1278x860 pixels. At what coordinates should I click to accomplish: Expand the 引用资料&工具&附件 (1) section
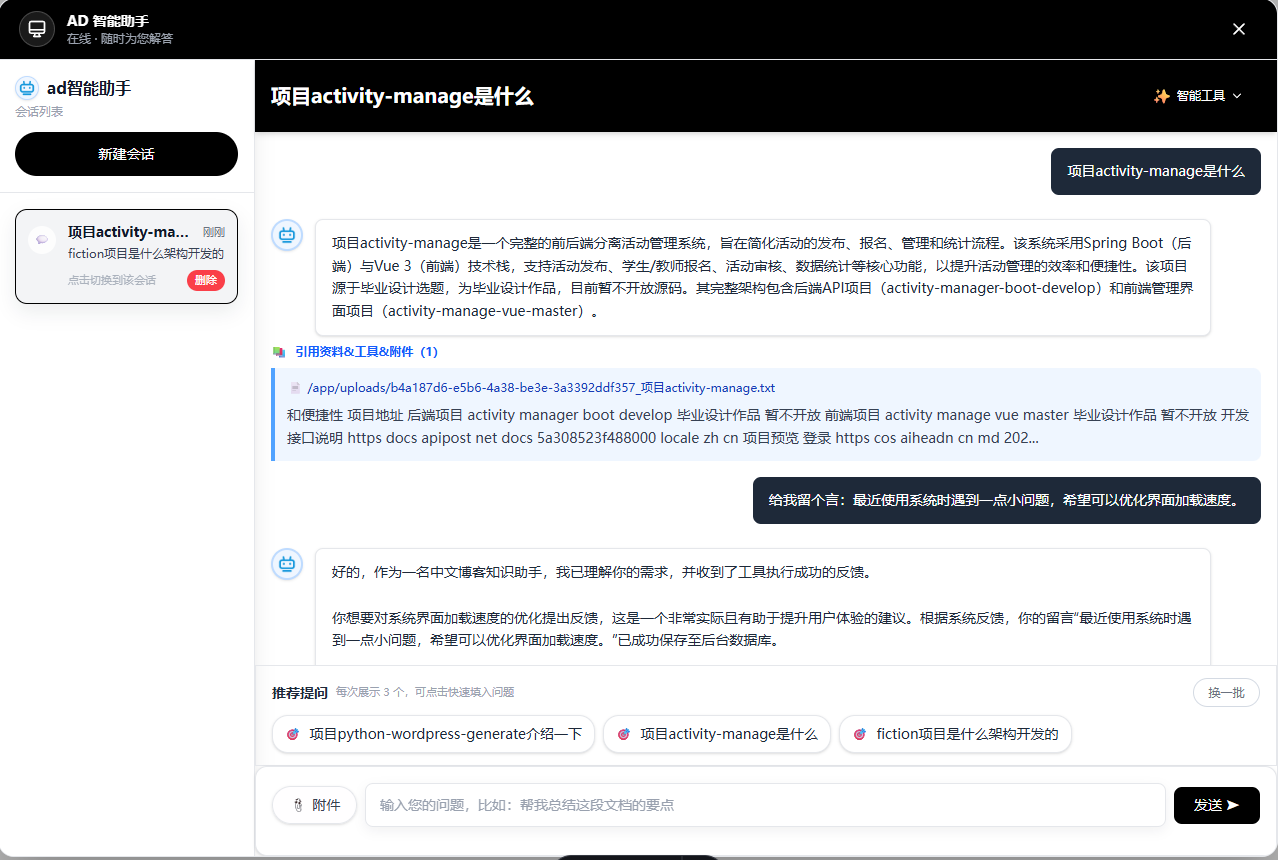coord(366,352)
